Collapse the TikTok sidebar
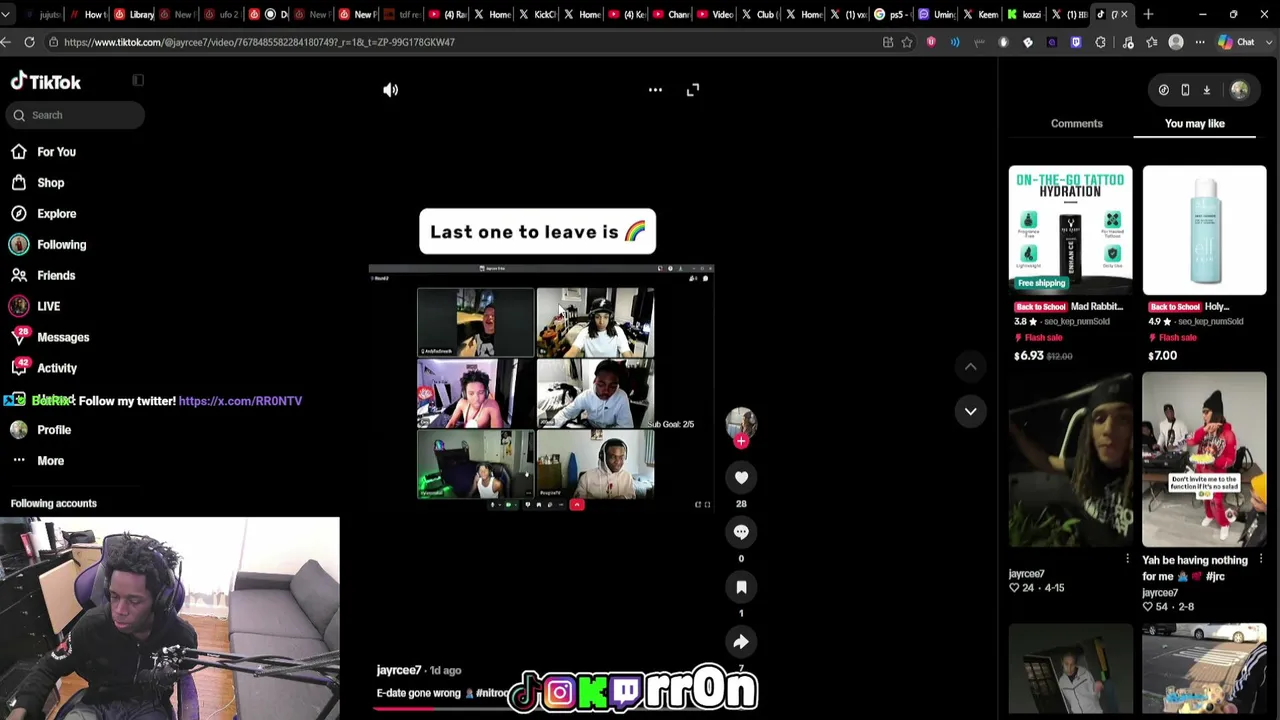1280x720 pixels. coord(138,80)
